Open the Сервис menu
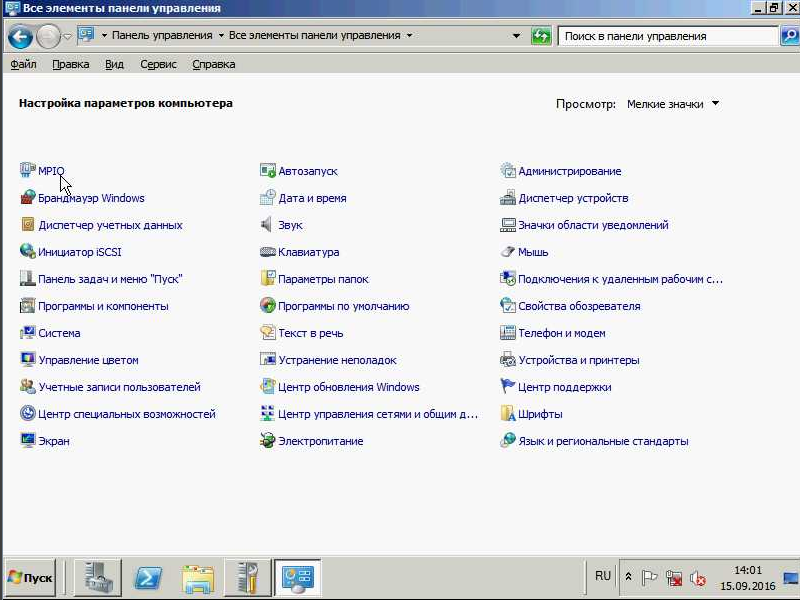Viewport: 800px width, 600px height. click(158, 64)
